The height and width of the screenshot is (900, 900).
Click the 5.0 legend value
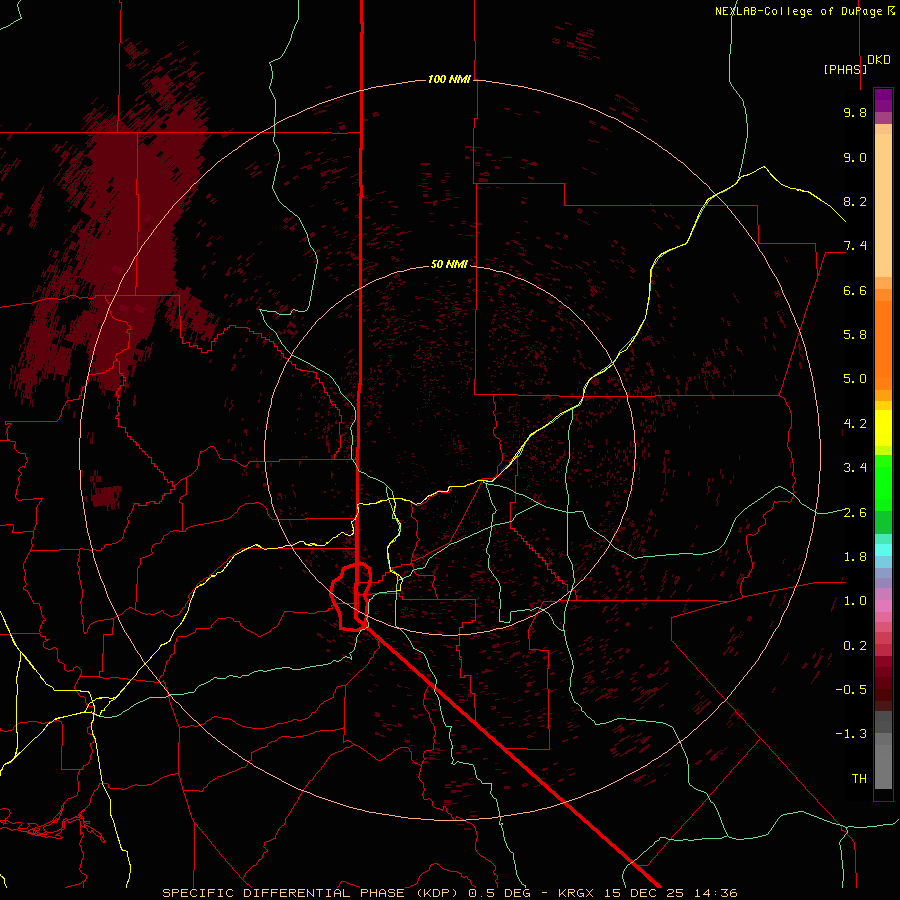click(x=855, y=379)
